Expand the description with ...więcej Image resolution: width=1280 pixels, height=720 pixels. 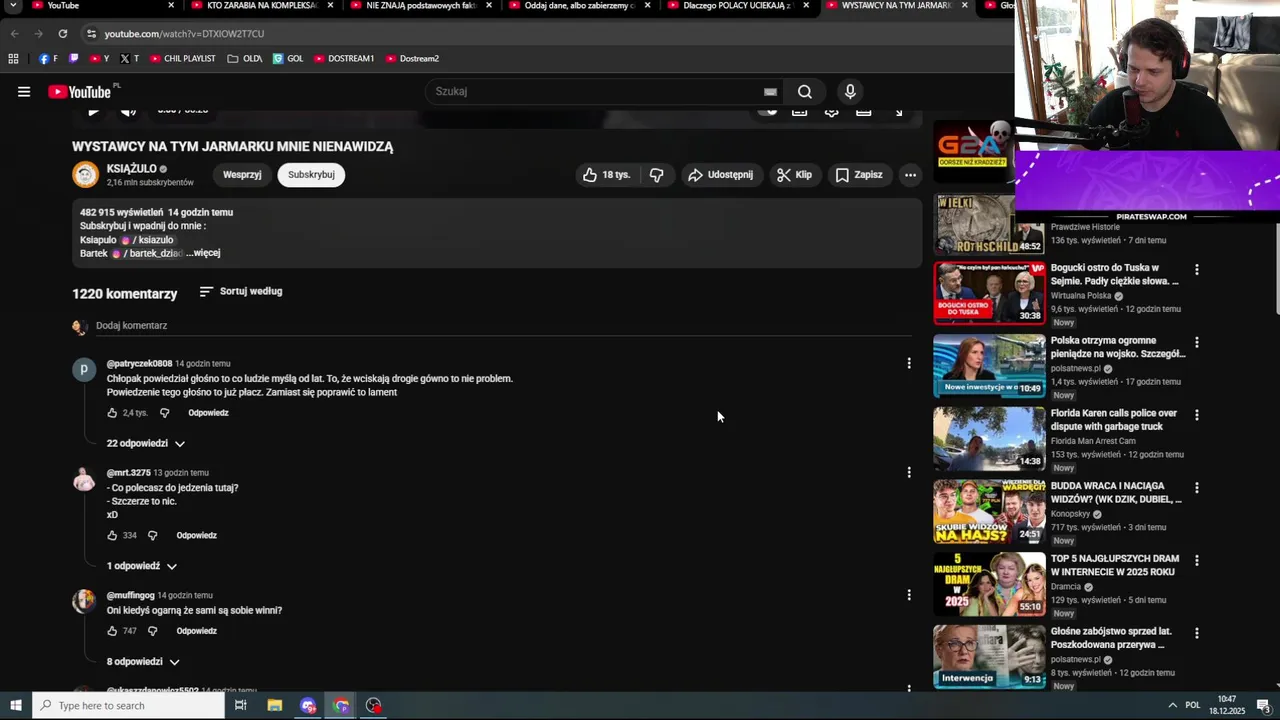click(203, 254)
